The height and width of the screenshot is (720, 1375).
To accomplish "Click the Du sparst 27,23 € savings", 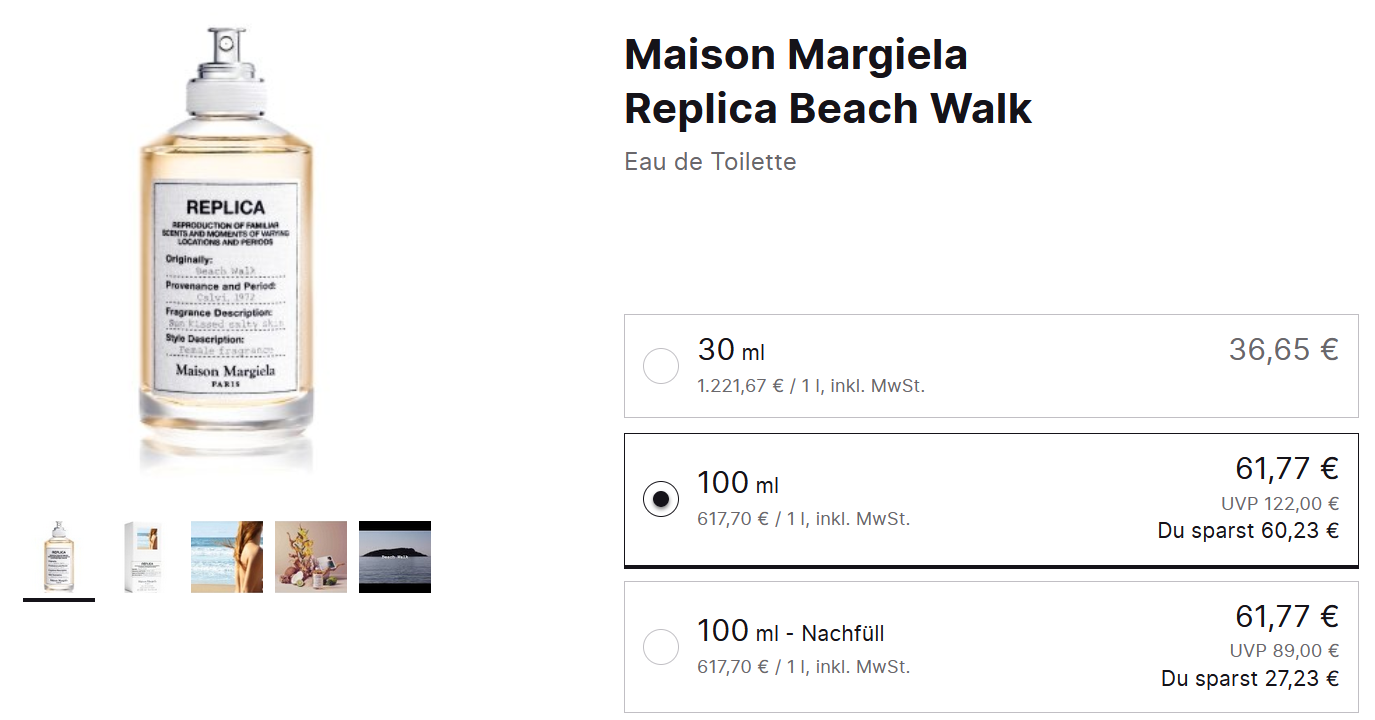I will point(1250,678).
